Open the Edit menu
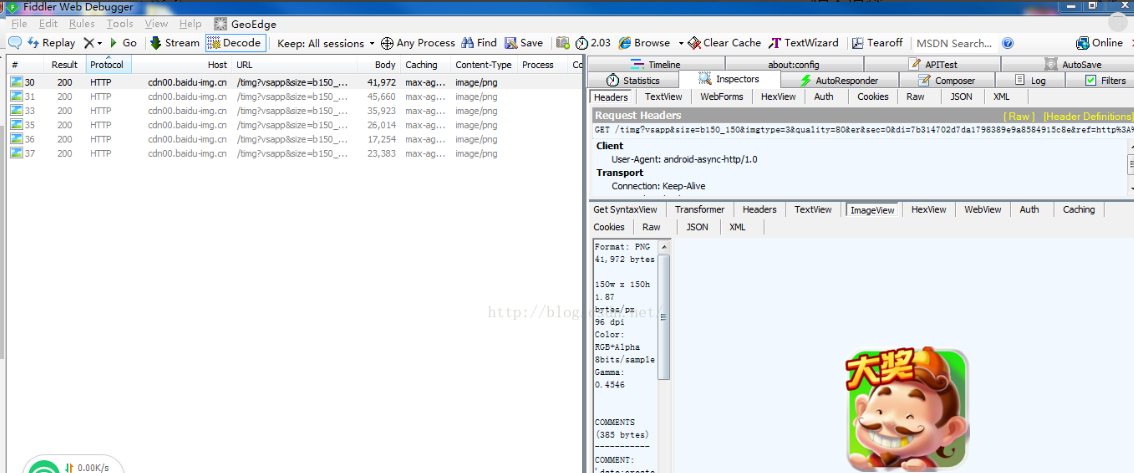 (48, 24)
